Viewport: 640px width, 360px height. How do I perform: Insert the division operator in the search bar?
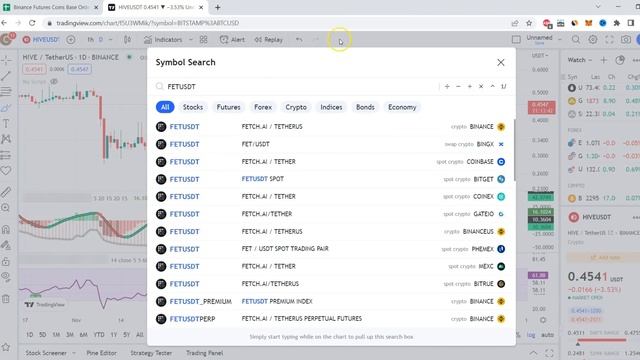click(447, 87)
